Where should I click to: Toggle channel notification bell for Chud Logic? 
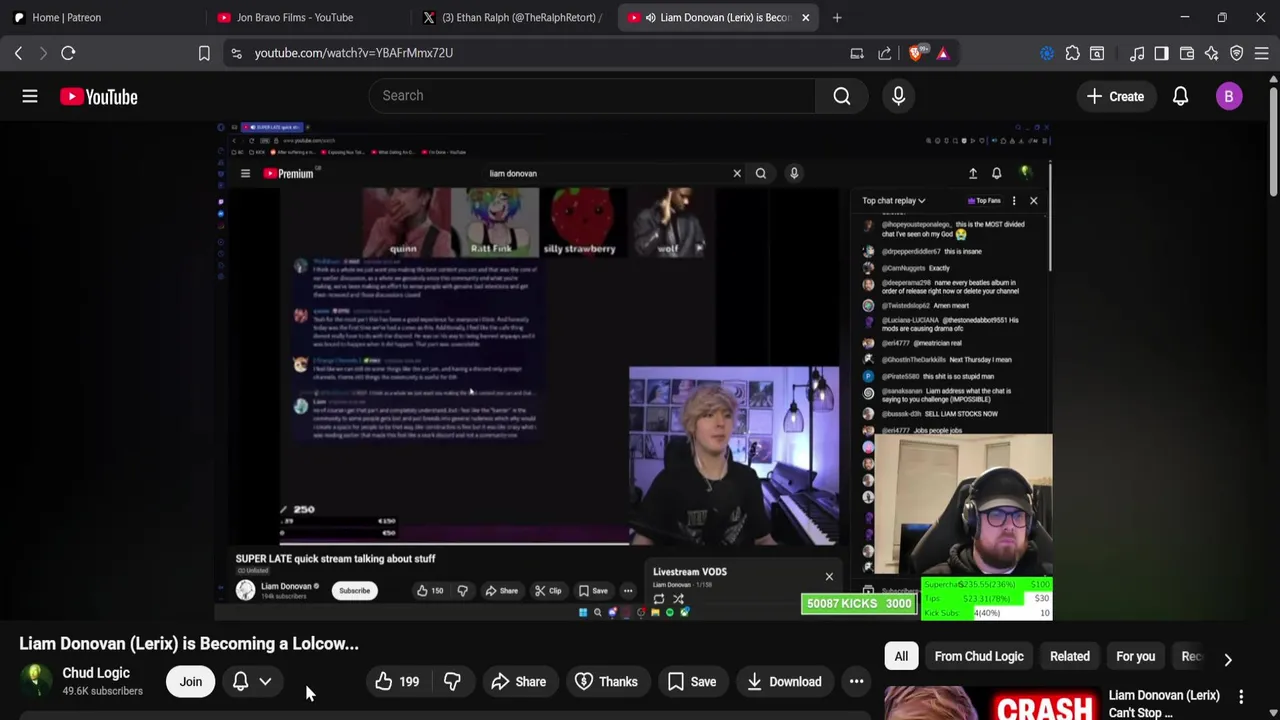click(x=240, y=682)
